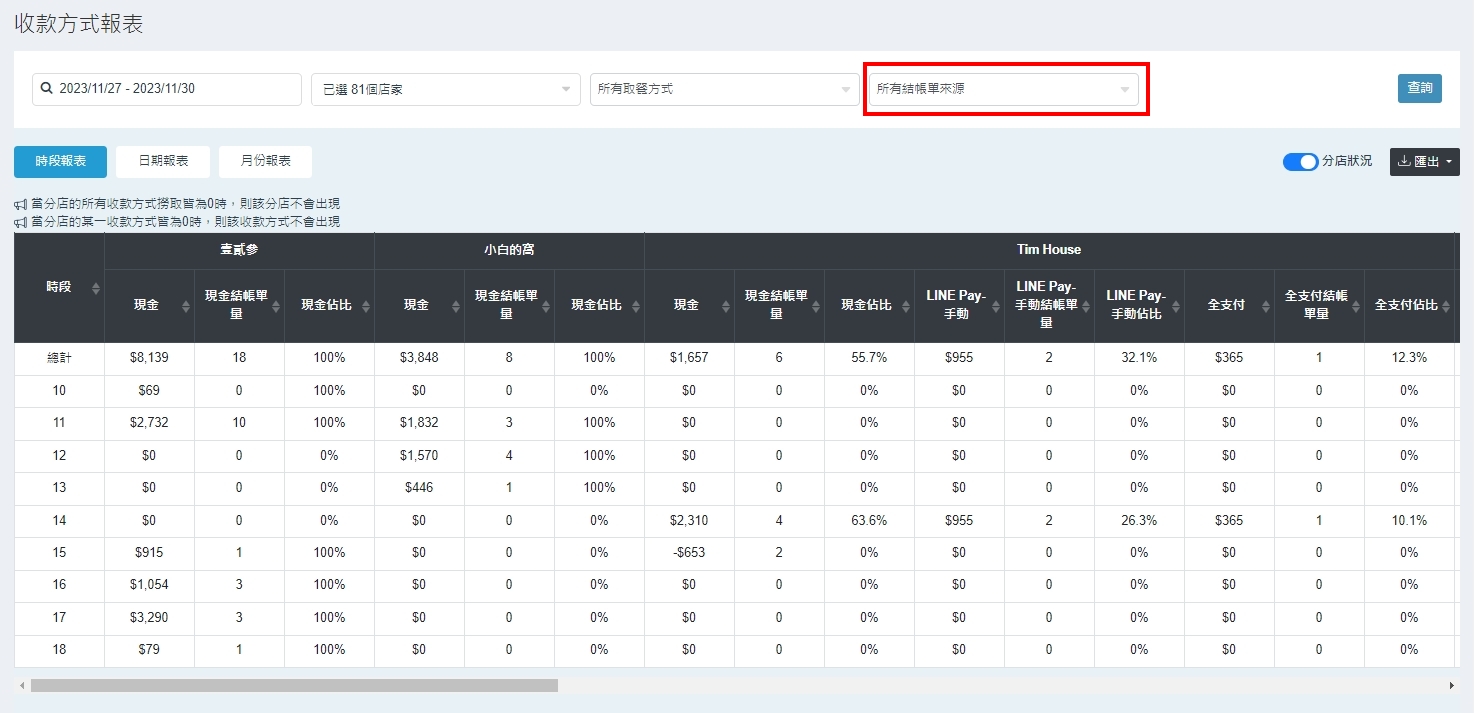Sort by 壹貳參 現金結帳單量 column
This screenshot has width=1474, height=713.
(x=276, y=306)
